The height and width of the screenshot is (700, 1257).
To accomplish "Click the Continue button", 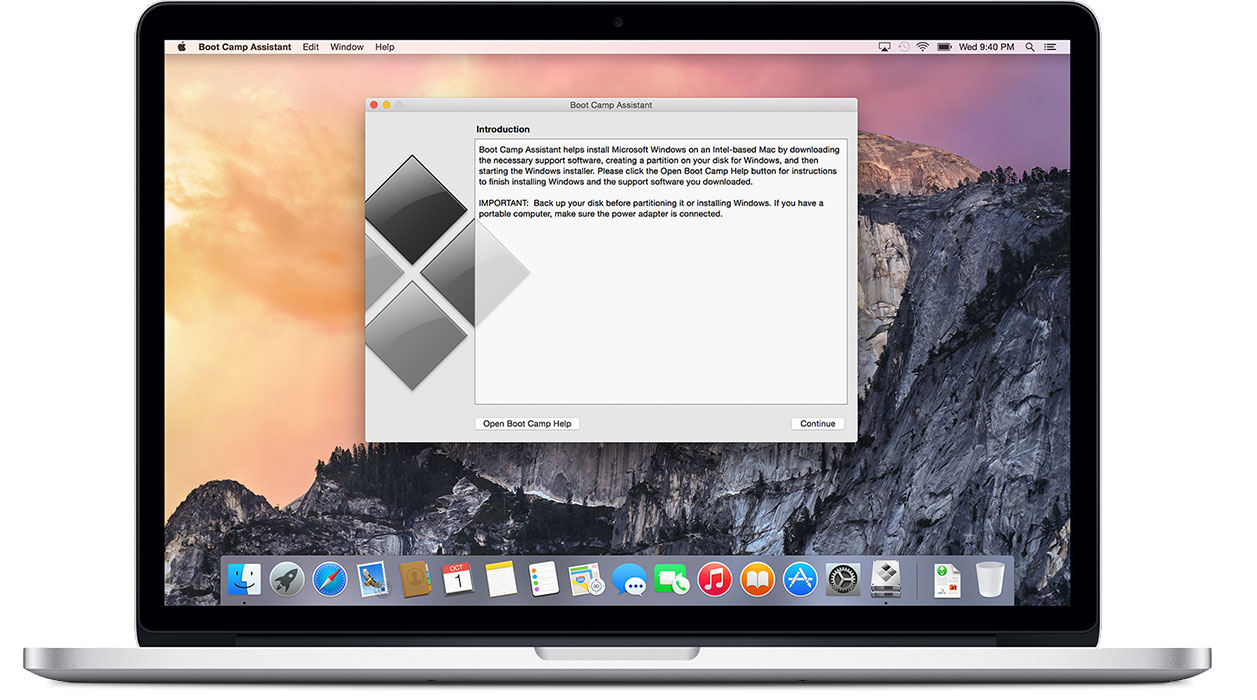I will 817,424.
